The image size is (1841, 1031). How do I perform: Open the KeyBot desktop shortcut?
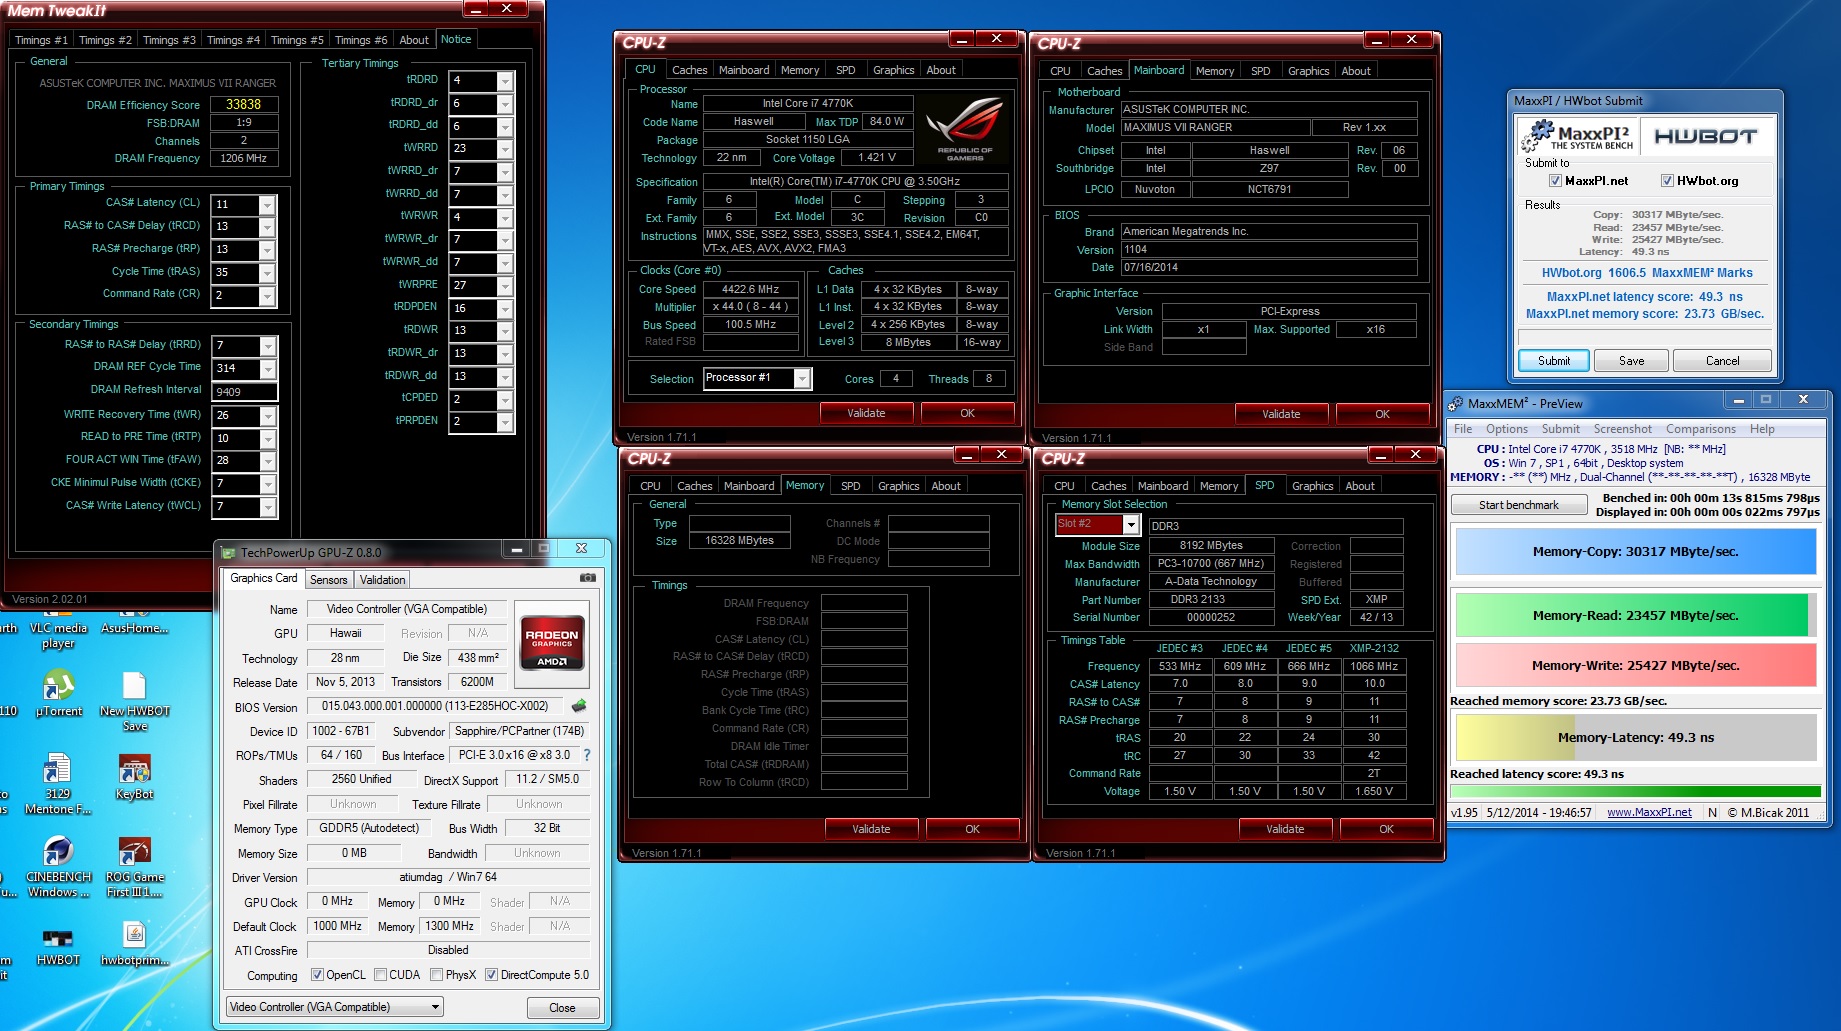134,778
